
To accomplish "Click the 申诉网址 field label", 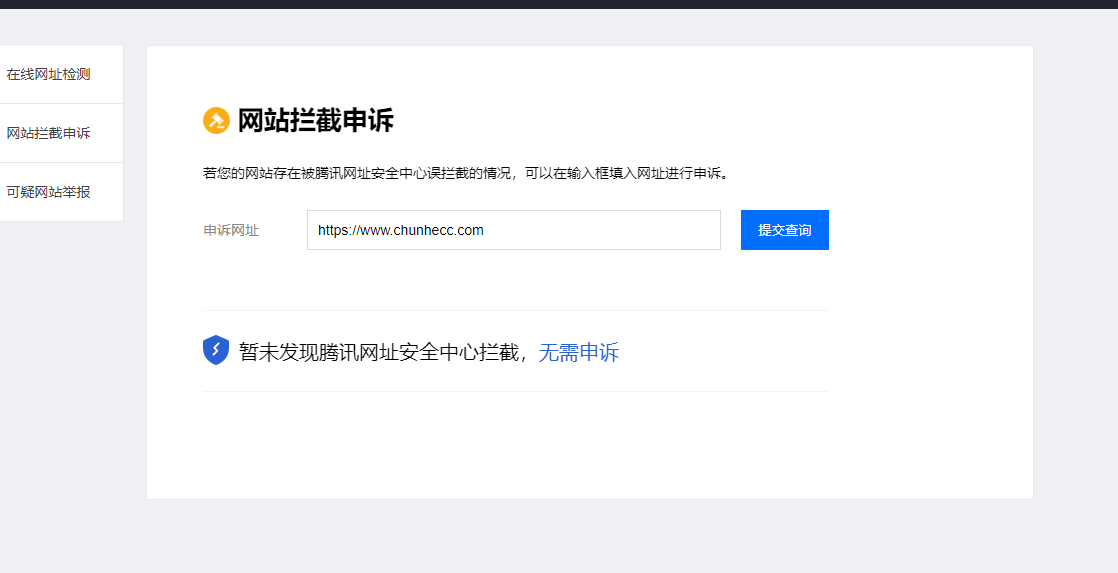I will (231, 231).
